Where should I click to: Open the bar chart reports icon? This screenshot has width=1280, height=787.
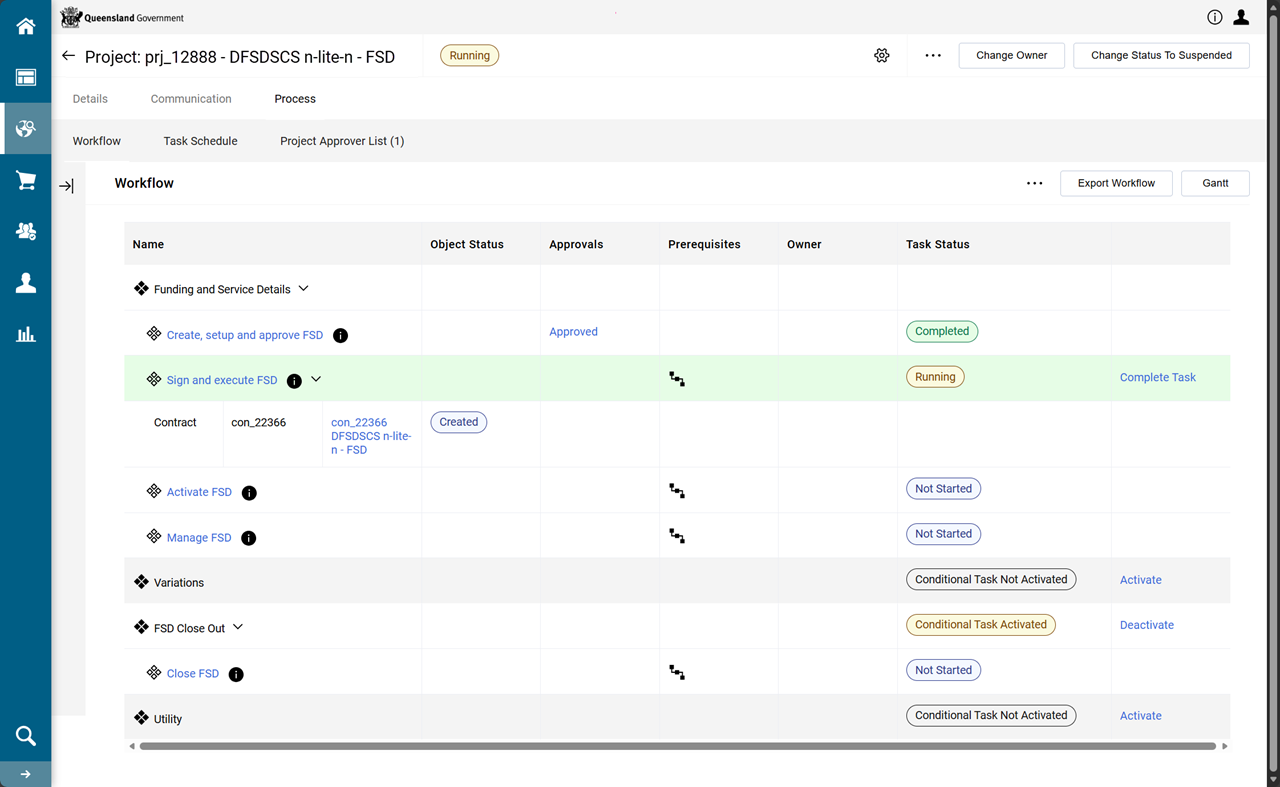tap(26, 334)
